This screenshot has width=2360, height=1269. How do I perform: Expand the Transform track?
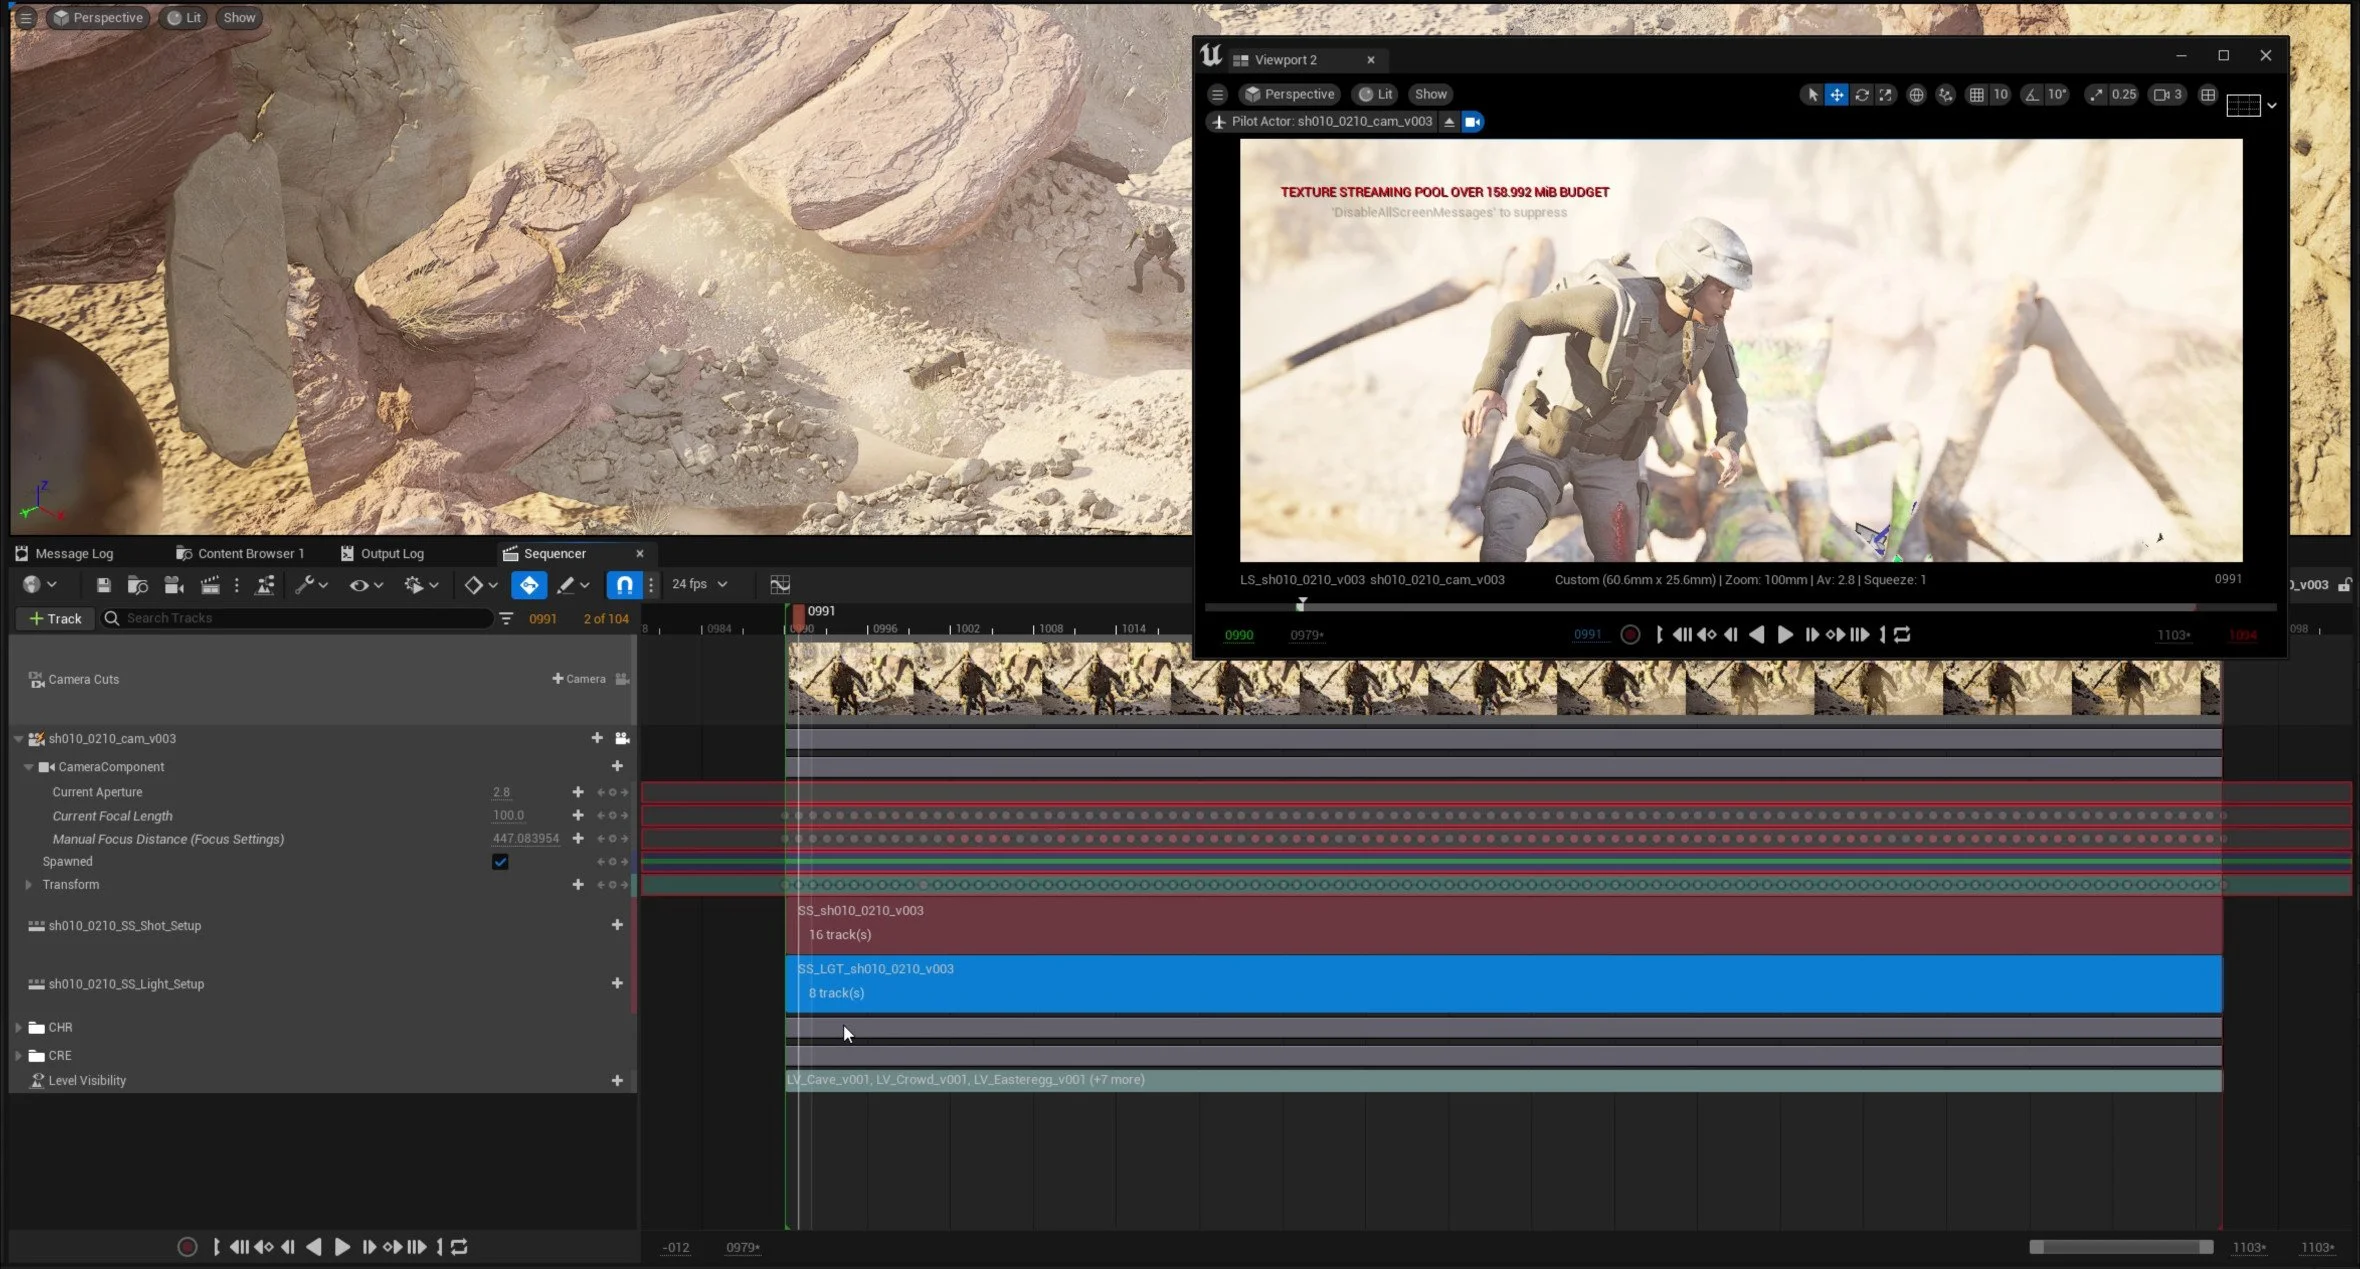click(x=29, y=885)
